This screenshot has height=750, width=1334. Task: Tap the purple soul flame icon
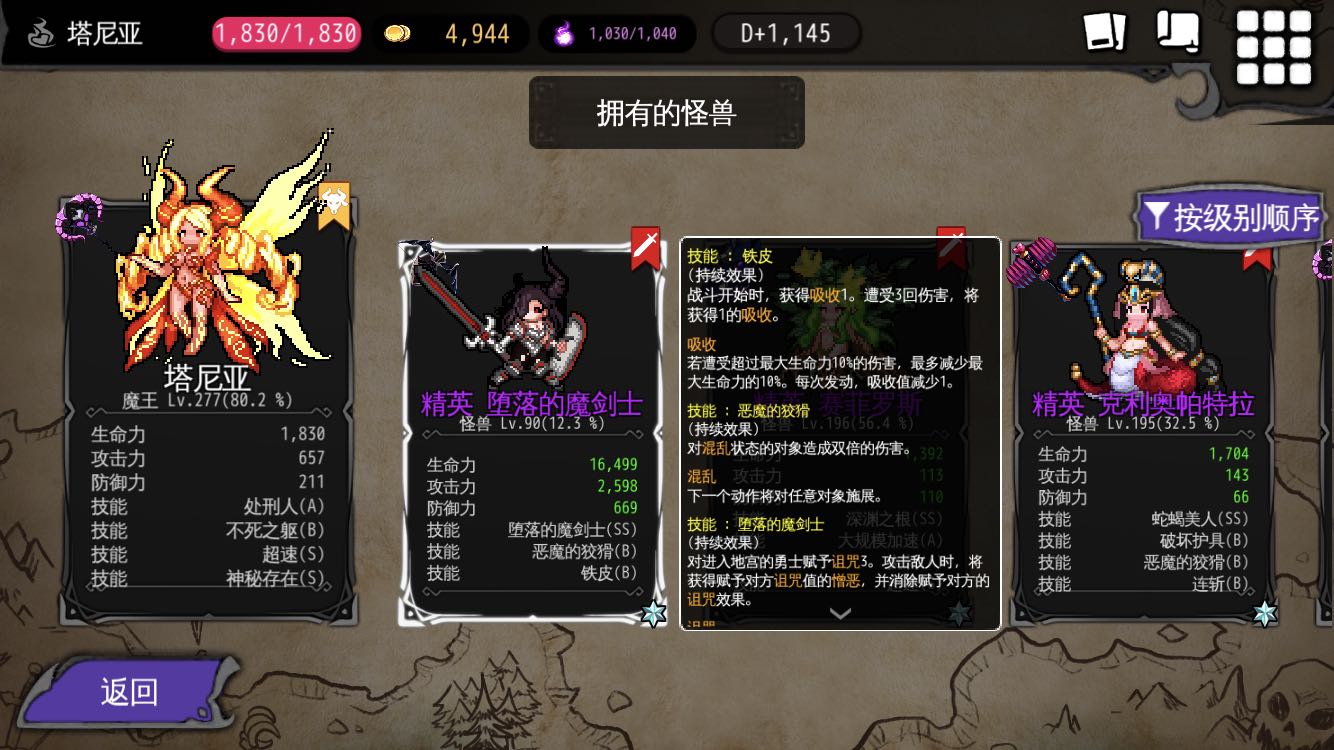pyautogui.click(x=563, y=34)
